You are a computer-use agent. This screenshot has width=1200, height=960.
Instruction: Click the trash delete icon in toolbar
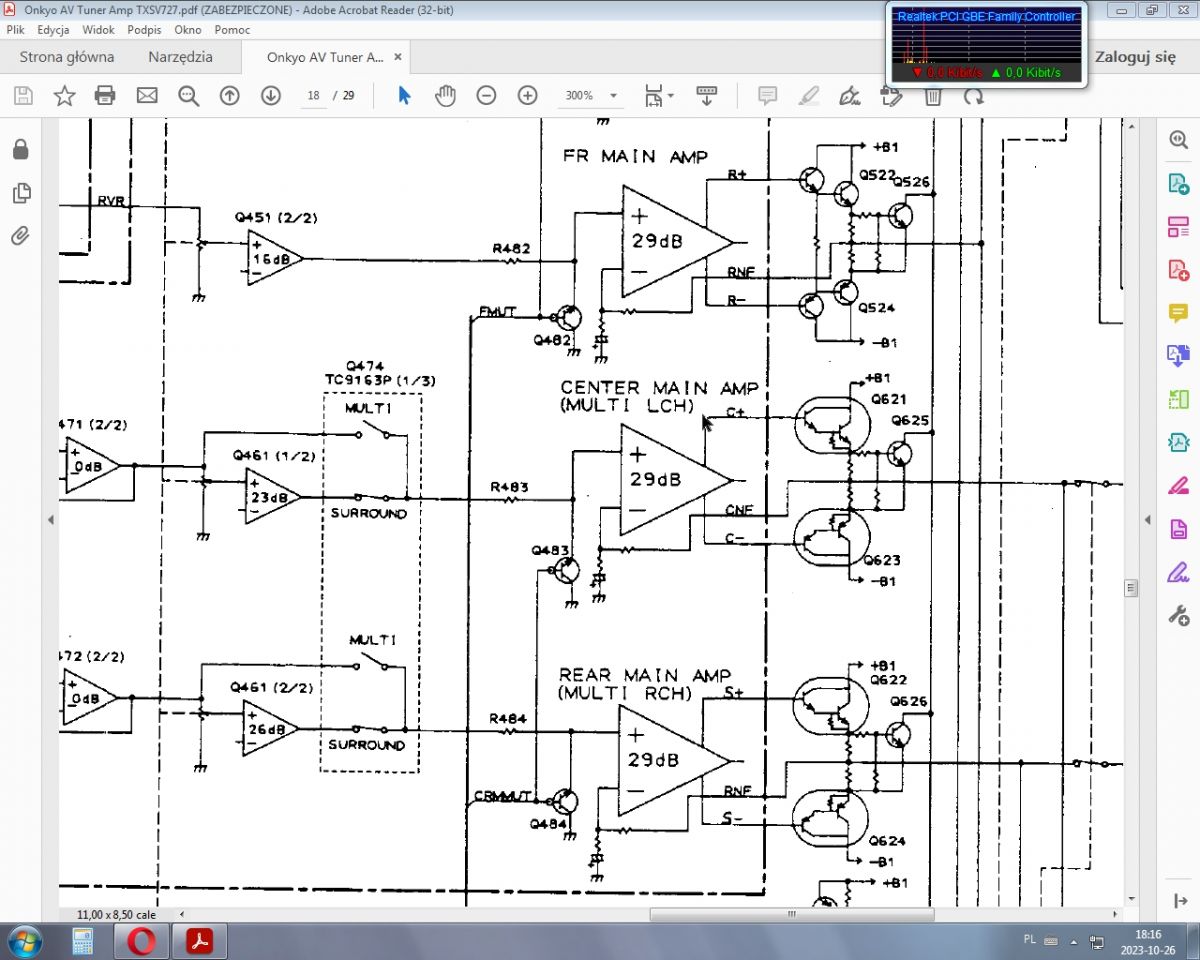pyautogui.click(x=932, y=96)
